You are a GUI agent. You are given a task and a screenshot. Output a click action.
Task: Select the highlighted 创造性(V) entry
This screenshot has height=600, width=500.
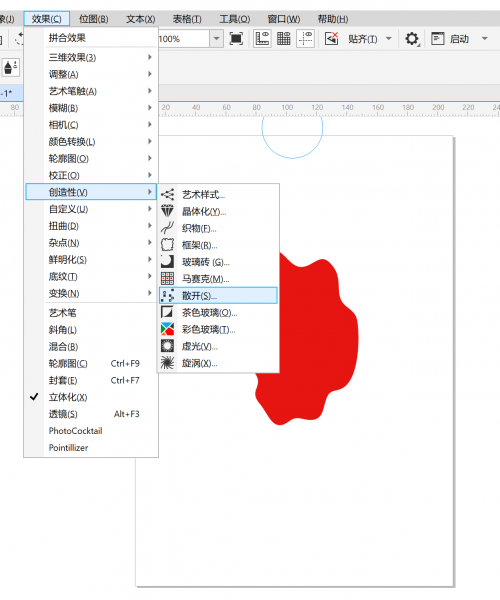click(91, 192)
